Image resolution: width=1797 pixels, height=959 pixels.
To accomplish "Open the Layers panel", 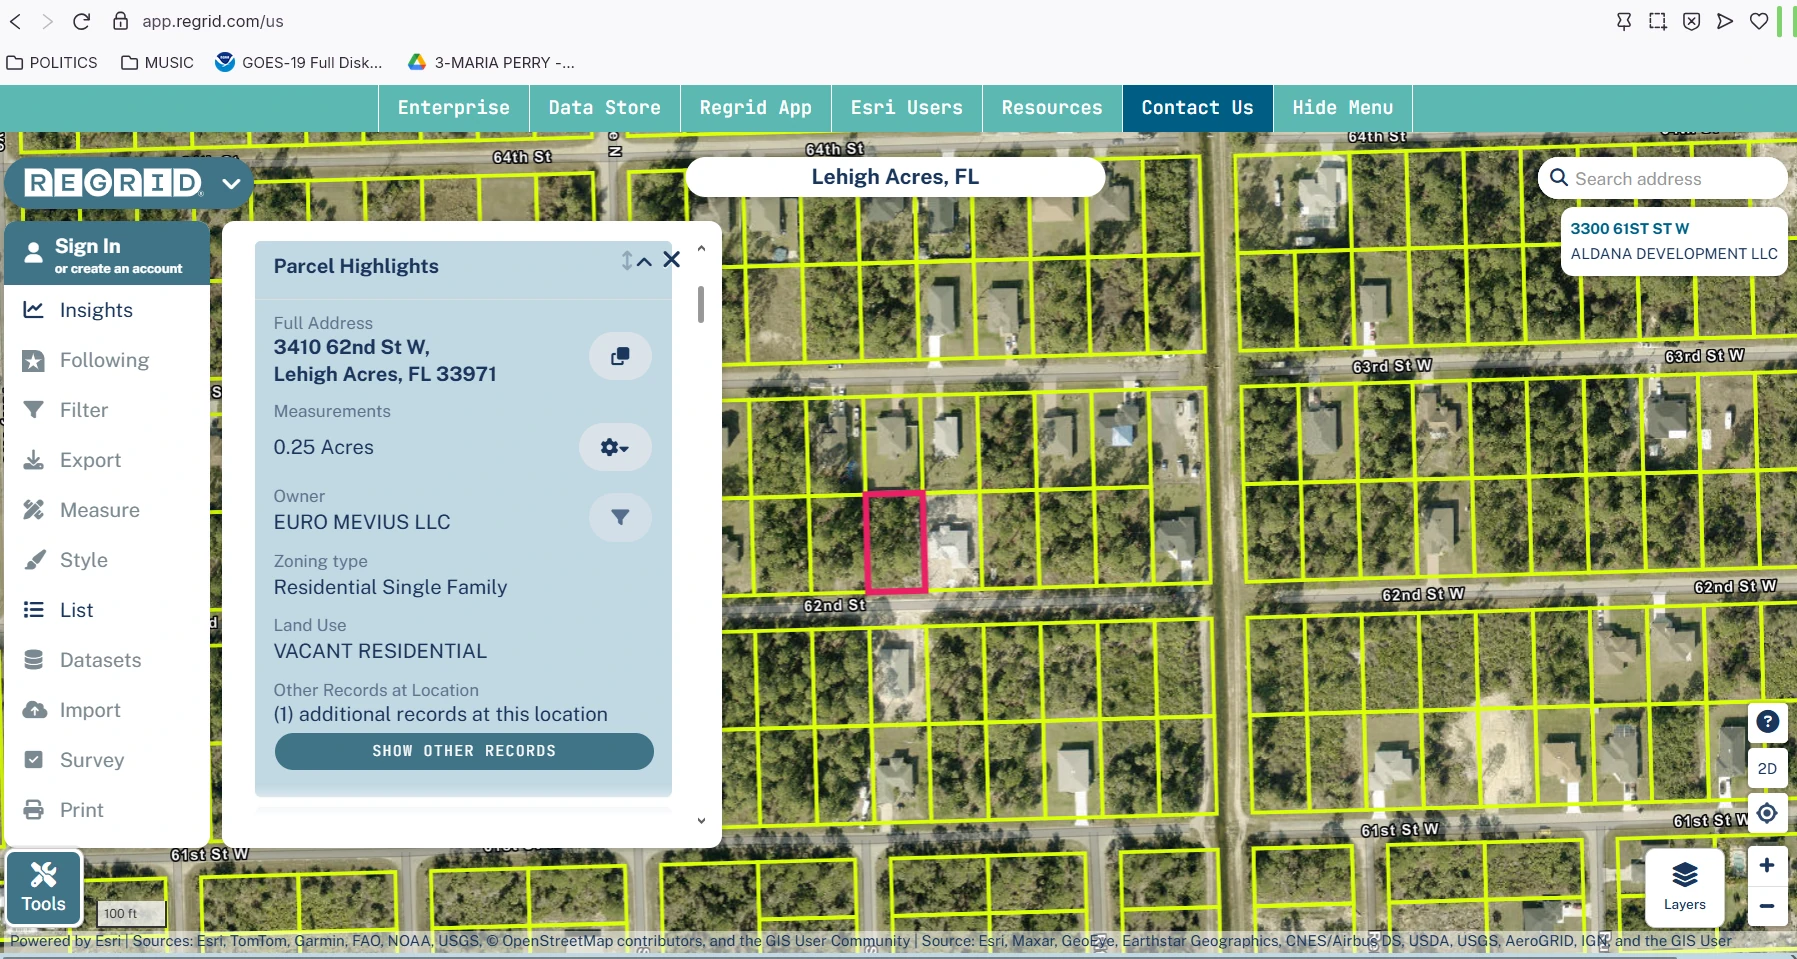I will point(1684,886).
